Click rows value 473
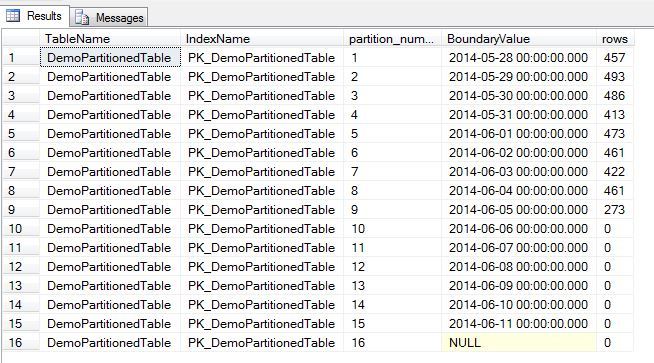The image size is (654, 363). [x=615, y=134]
